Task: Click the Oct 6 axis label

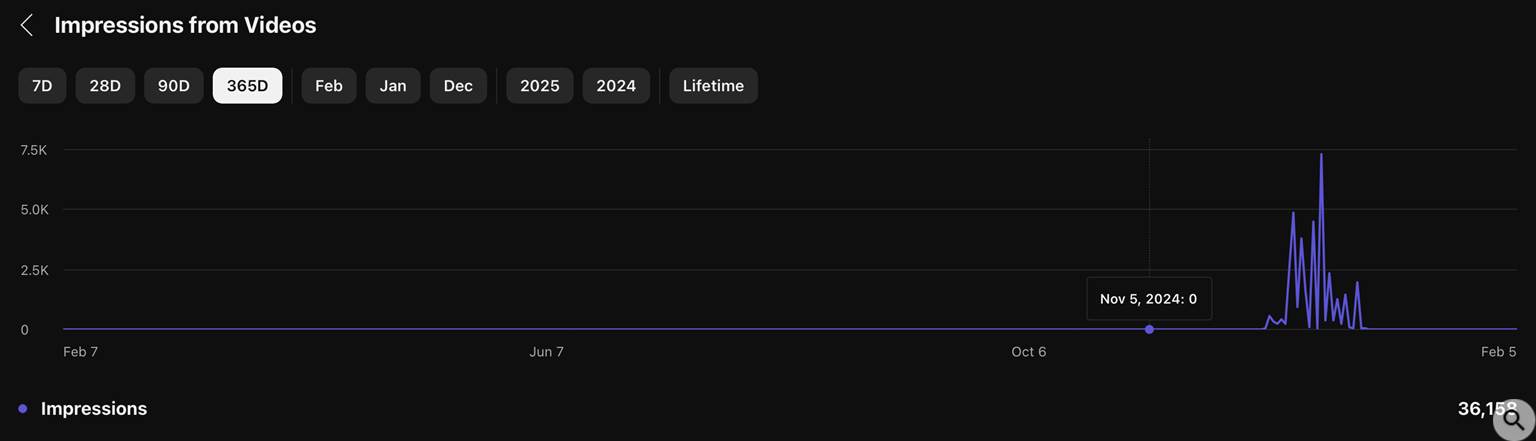Action: [1028, 352]
